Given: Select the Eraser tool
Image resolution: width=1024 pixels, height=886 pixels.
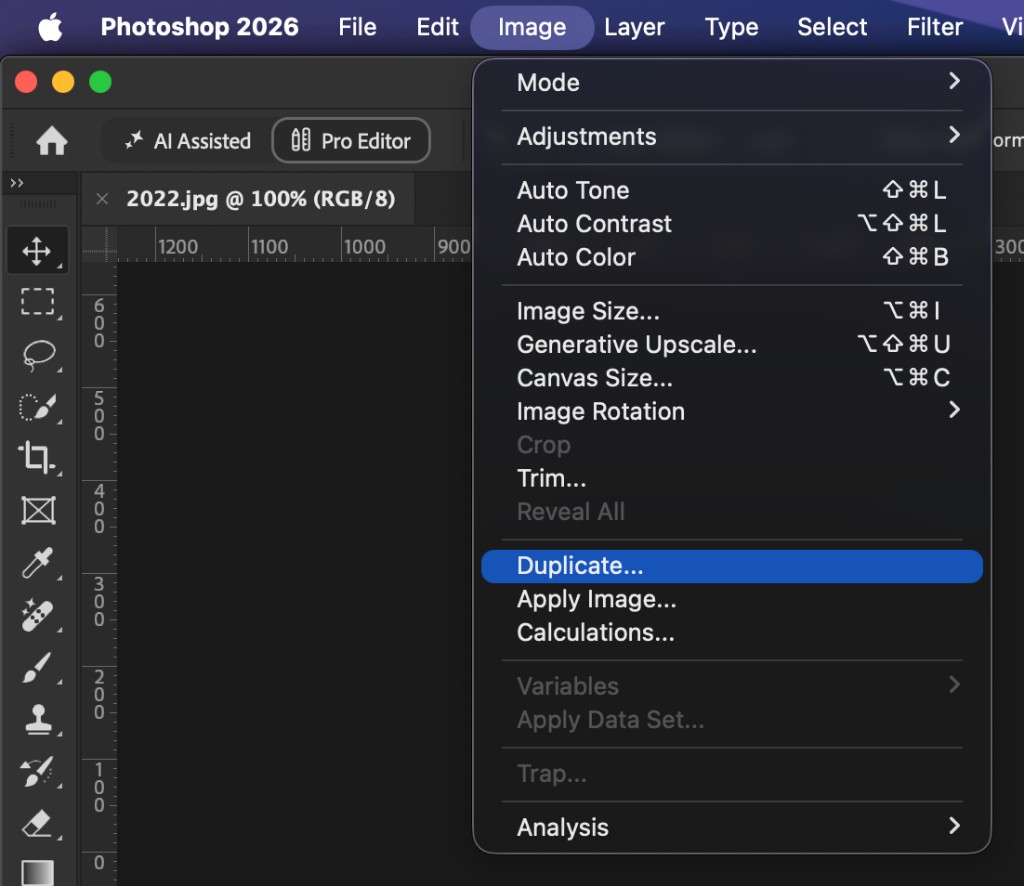Looking at the screenshot, I should click(x=37, y=824).
